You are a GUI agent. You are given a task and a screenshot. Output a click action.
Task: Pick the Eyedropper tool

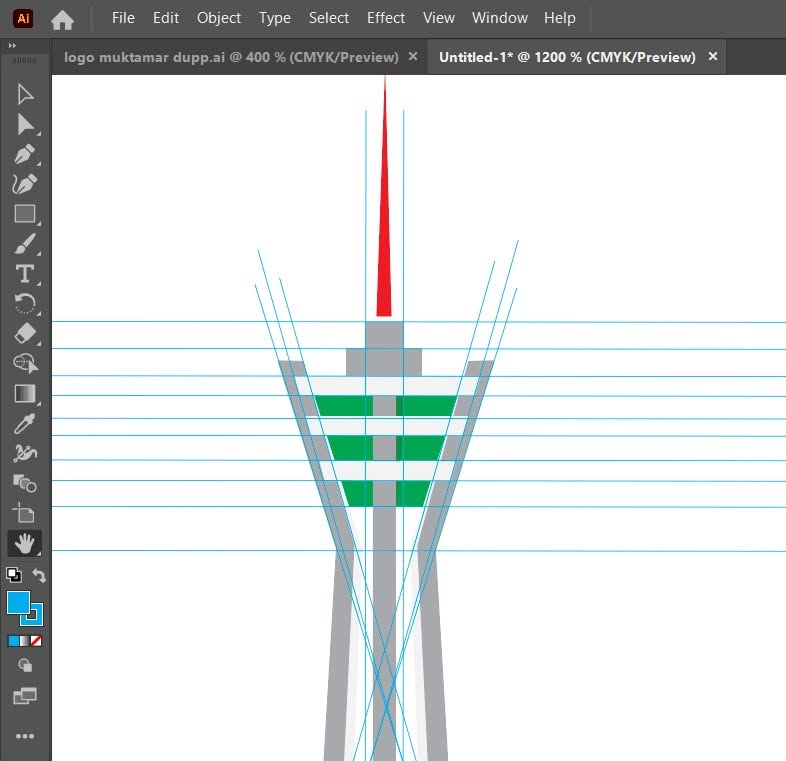(25, 424)
